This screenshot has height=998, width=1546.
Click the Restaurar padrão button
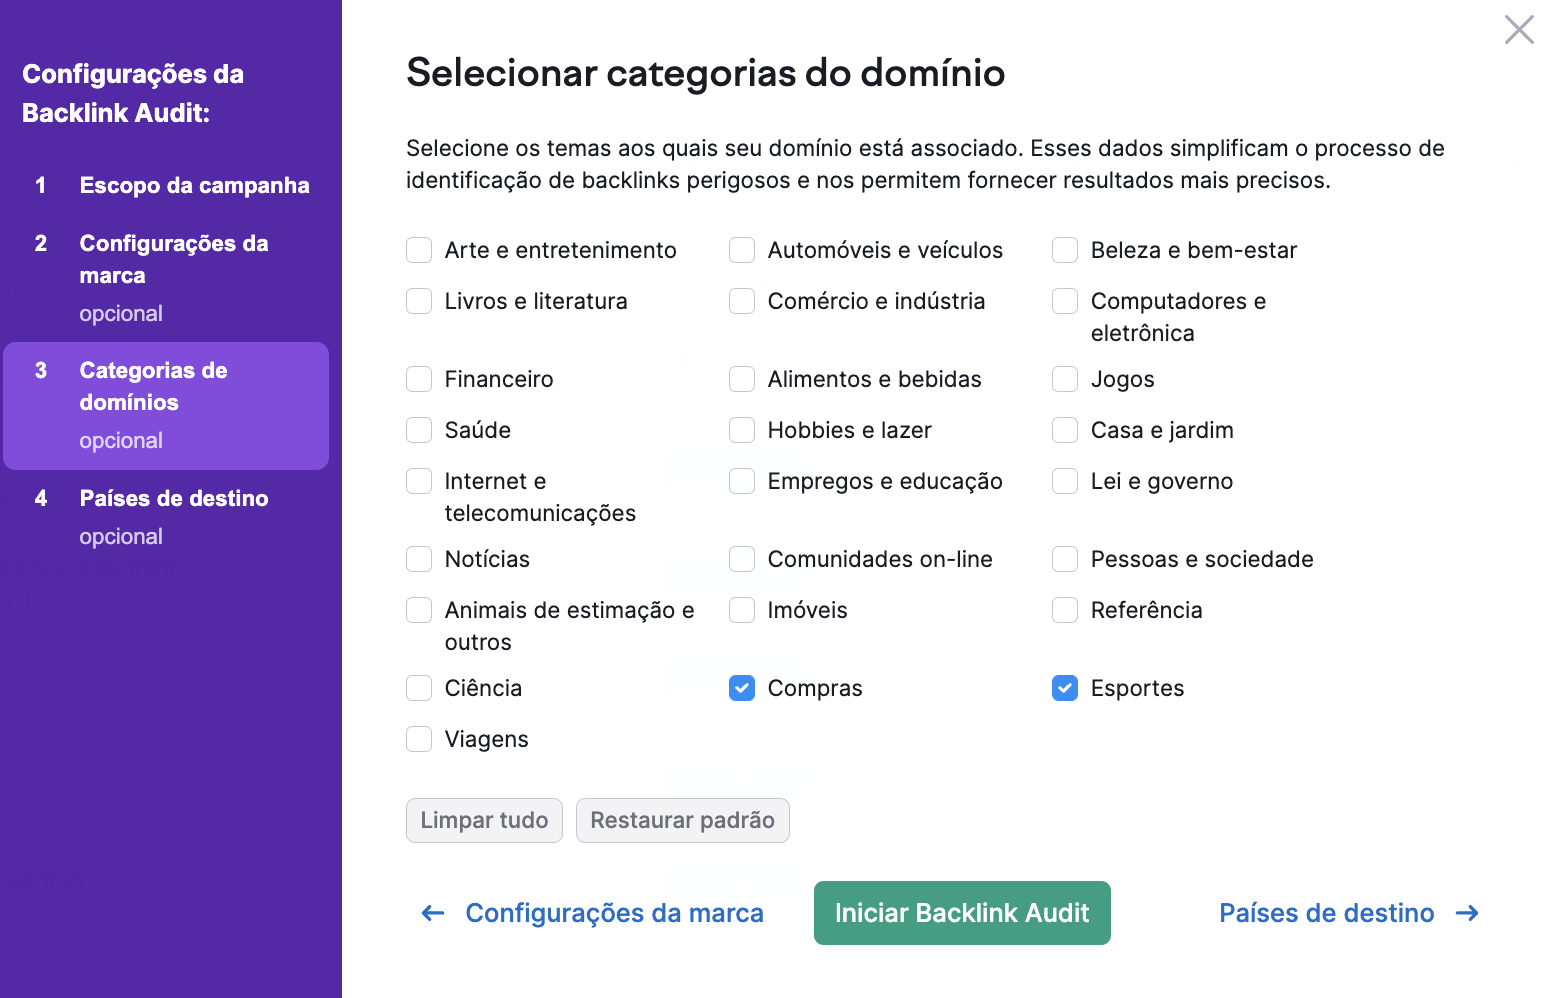683,820
